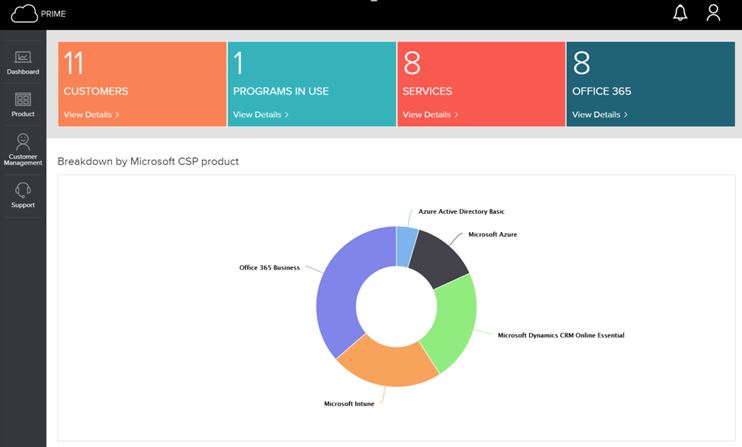Open the user profile icon
This screenshot has height=447, width=742.
tap(713, 13)
